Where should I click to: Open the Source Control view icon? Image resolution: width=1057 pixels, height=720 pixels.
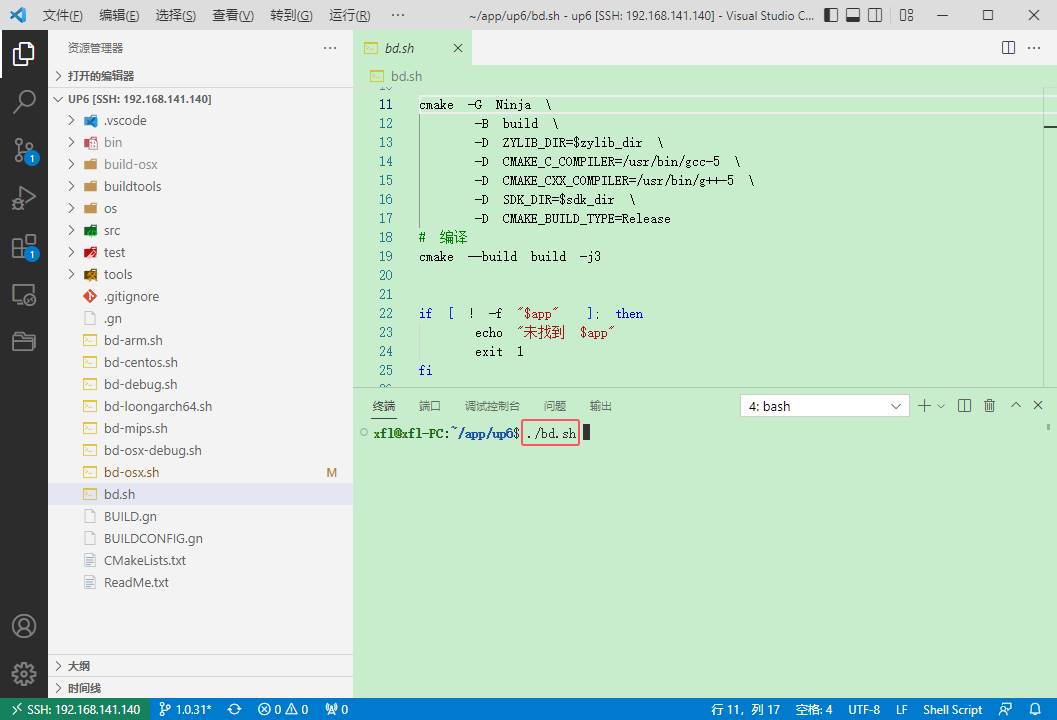click(24, 150)
